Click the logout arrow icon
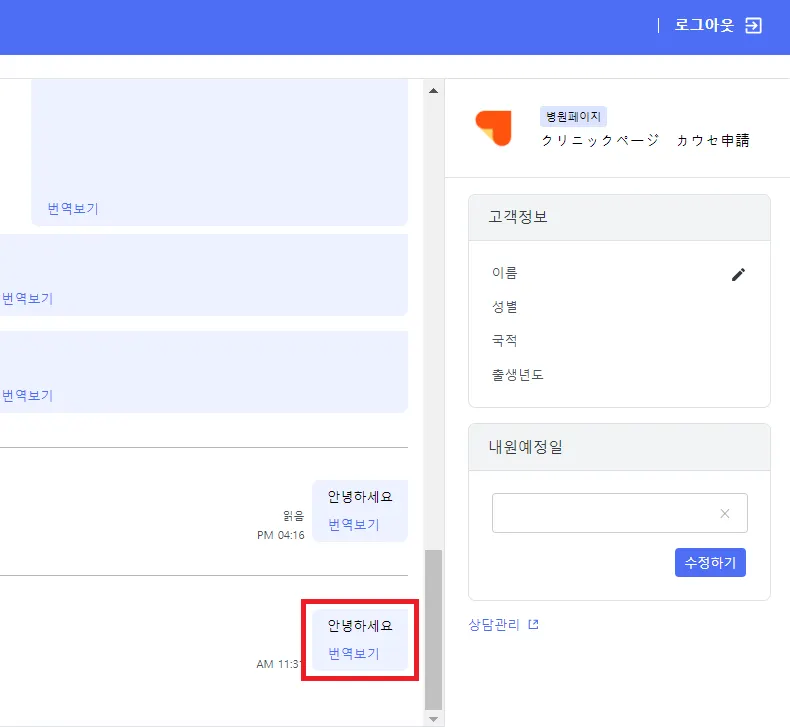 pyautogui.click(x=754, y=25)
